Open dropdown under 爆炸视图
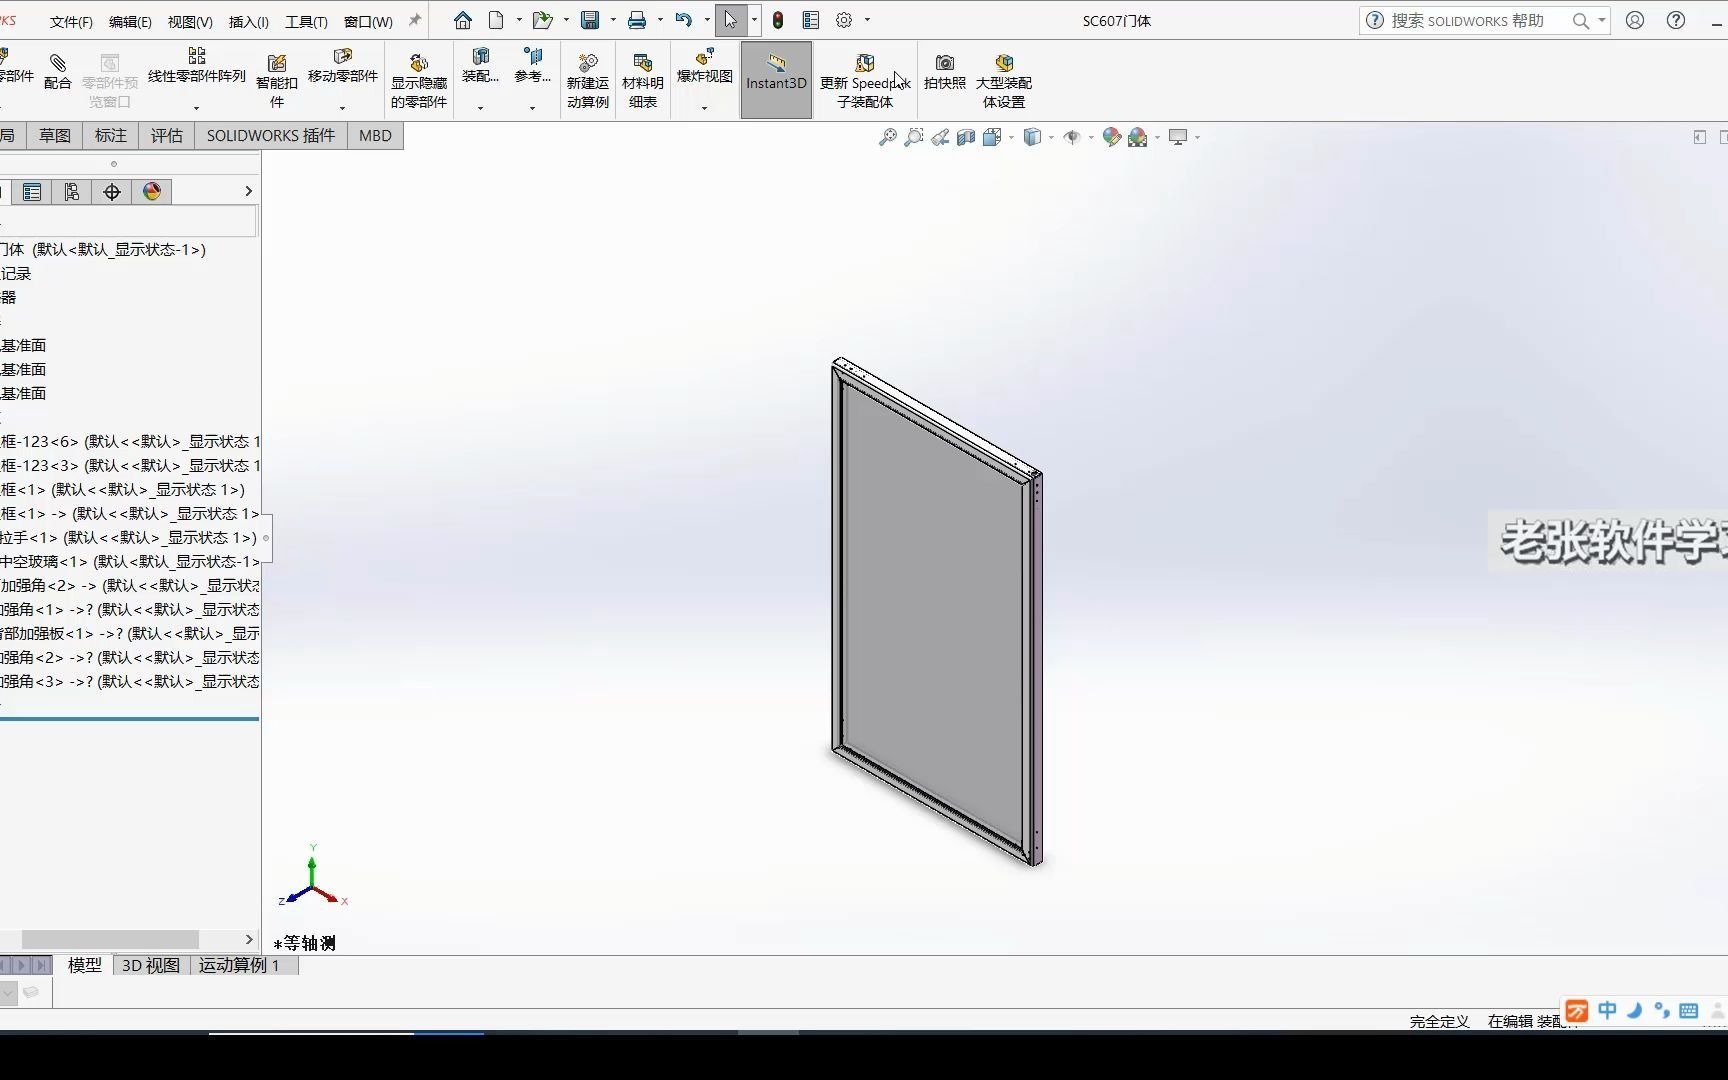This screenshot has width=1728, height=1080. (705, 107)
